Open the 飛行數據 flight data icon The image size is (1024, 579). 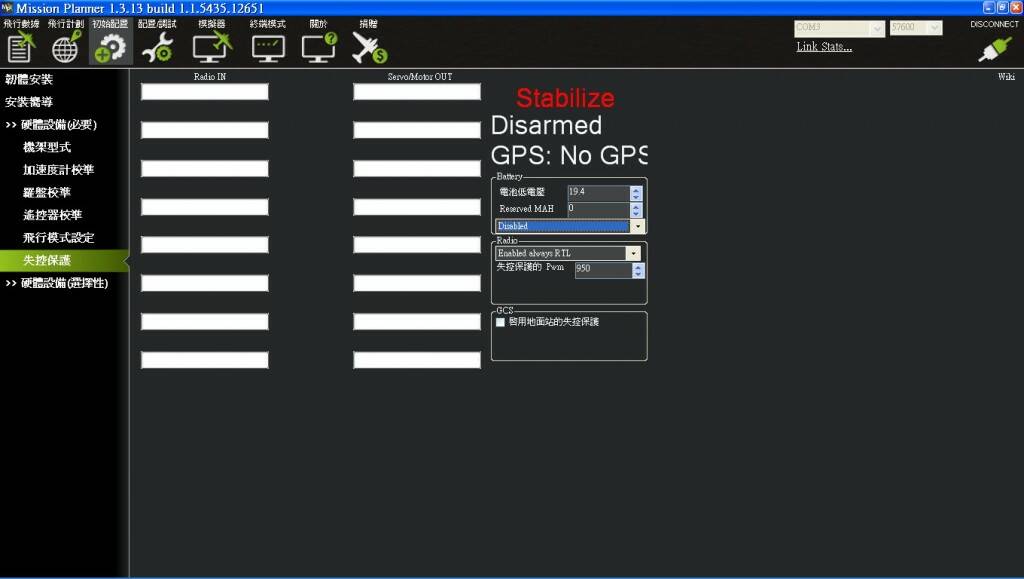pyautogui.click(x=21, y=46)
